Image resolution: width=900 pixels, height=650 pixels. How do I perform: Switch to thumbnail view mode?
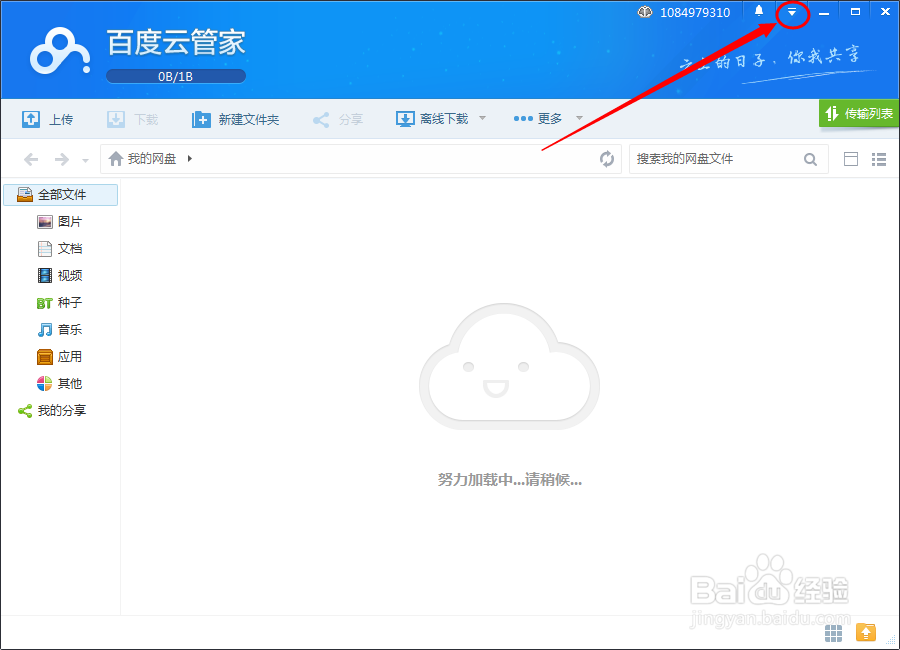click(x=851, y=159)
